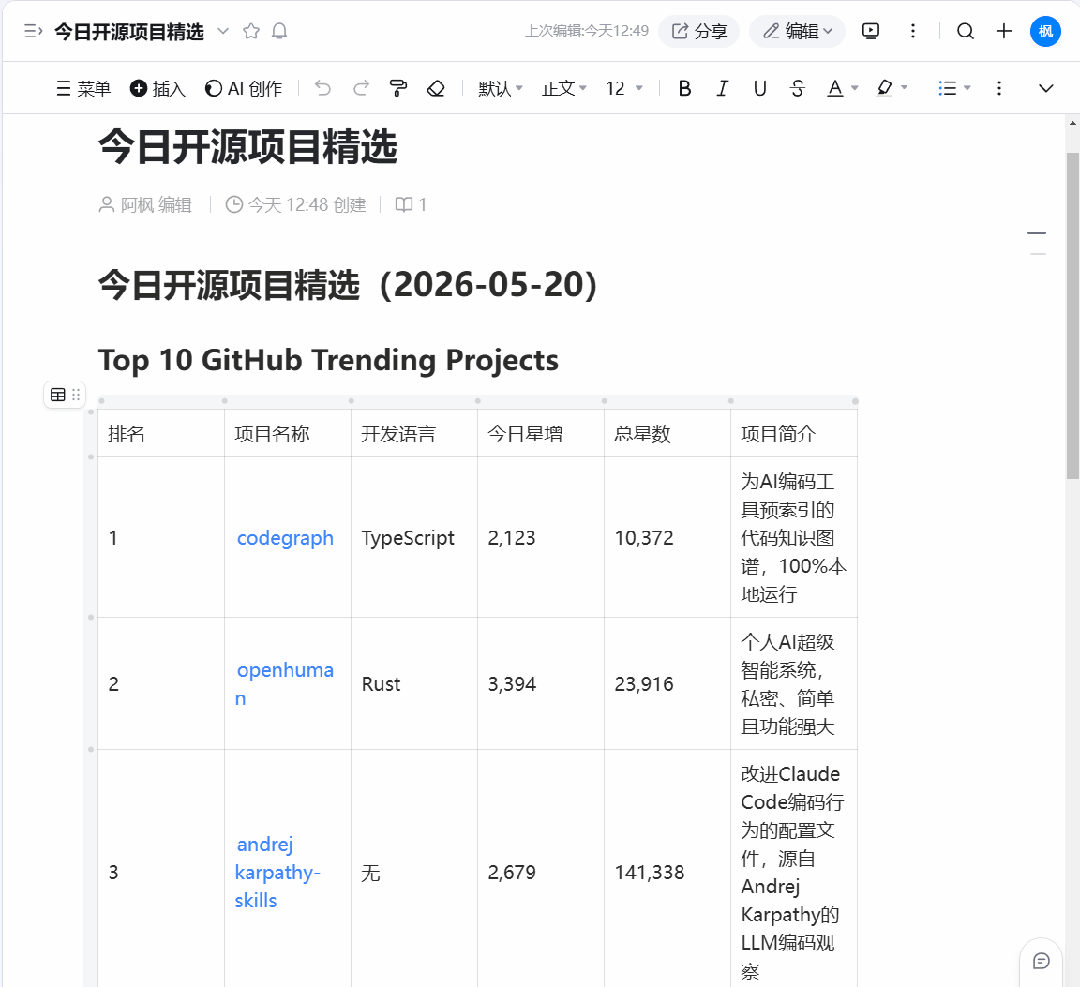Open the font size 12 dropdown
Viewport: 1080px width, 987px height.
pos(624,89)
